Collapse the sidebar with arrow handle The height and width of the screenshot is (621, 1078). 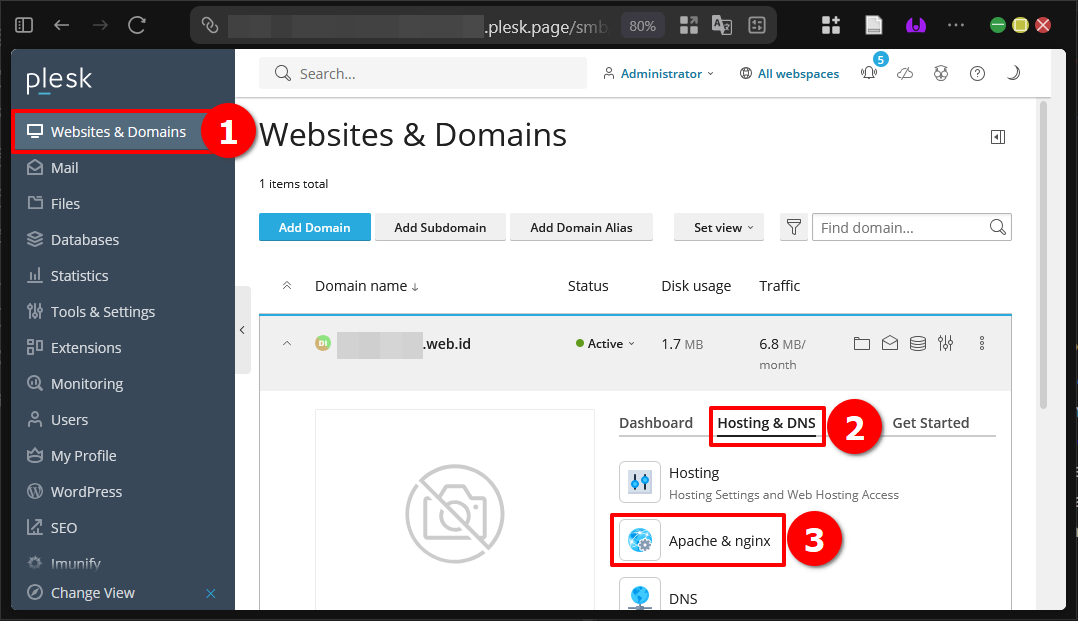(242, 330)
